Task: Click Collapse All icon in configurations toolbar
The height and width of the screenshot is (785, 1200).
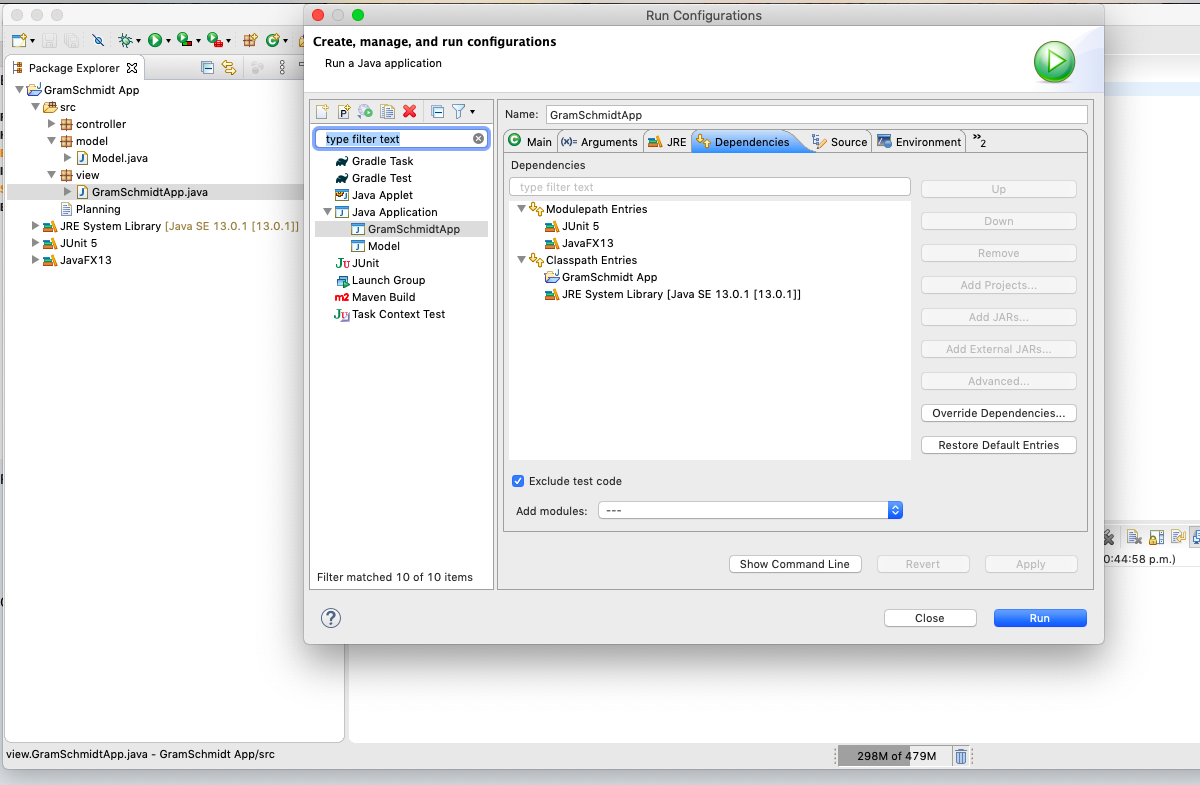Action: [437, 112]
